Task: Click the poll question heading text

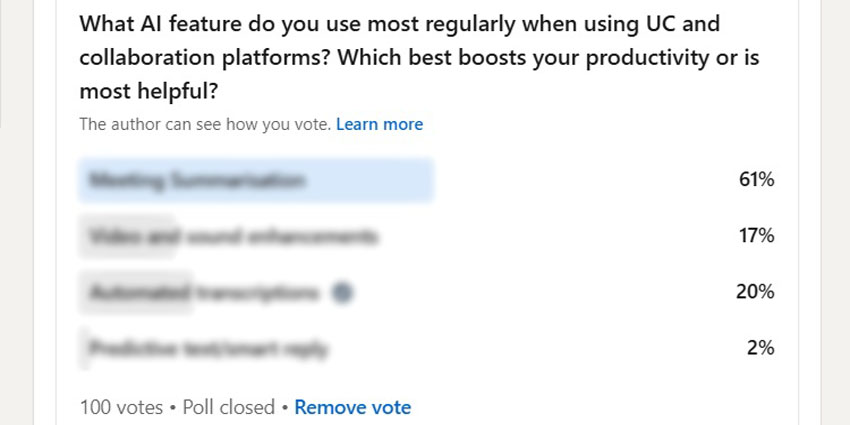Action: [420, 57]
